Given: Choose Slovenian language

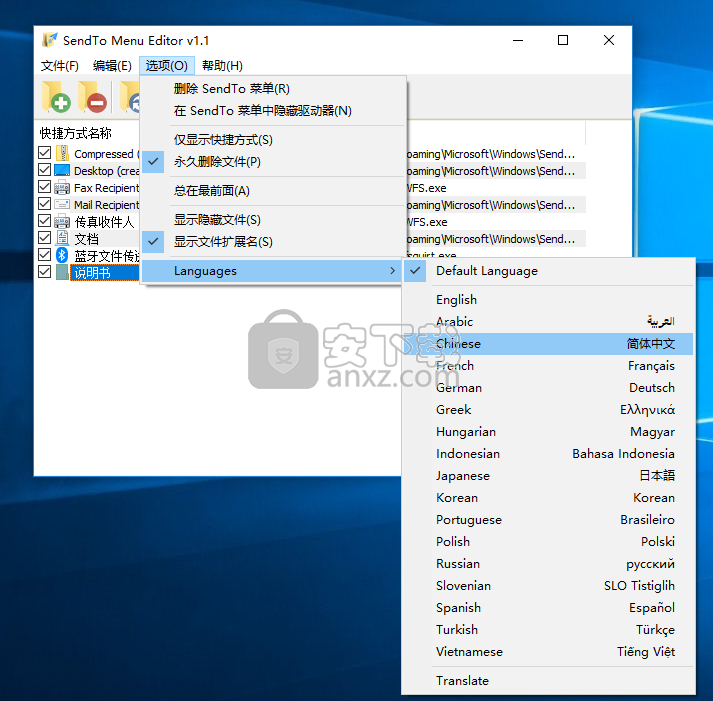Looking at the screenshot, I should [x=548, y=586].
